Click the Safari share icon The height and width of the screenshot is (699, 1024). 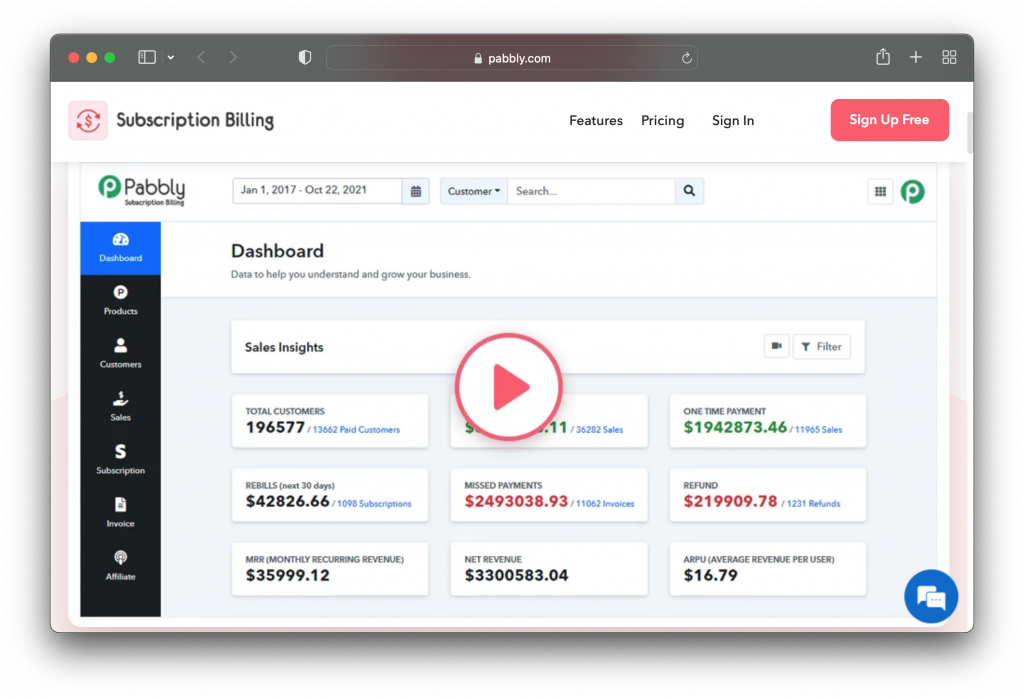[883, 58]
